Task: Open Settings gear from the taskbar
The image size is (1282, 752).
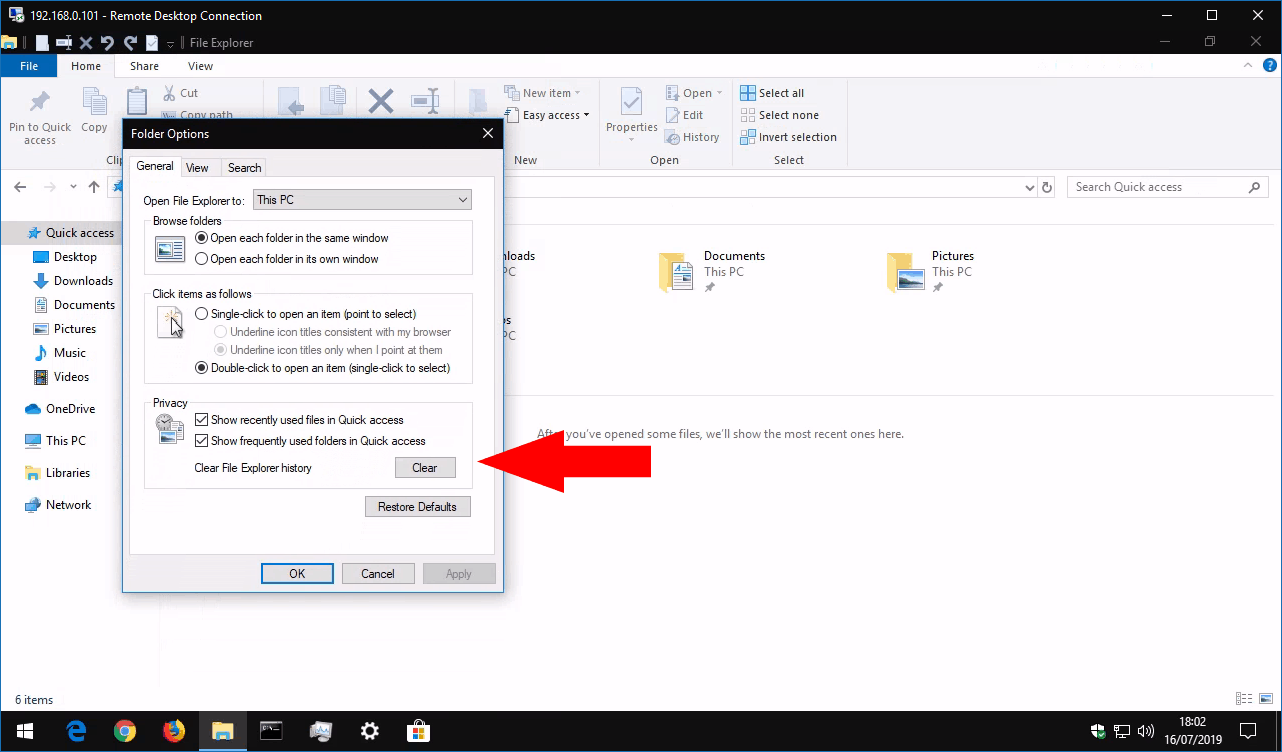Action: click(x=370, y=731)
